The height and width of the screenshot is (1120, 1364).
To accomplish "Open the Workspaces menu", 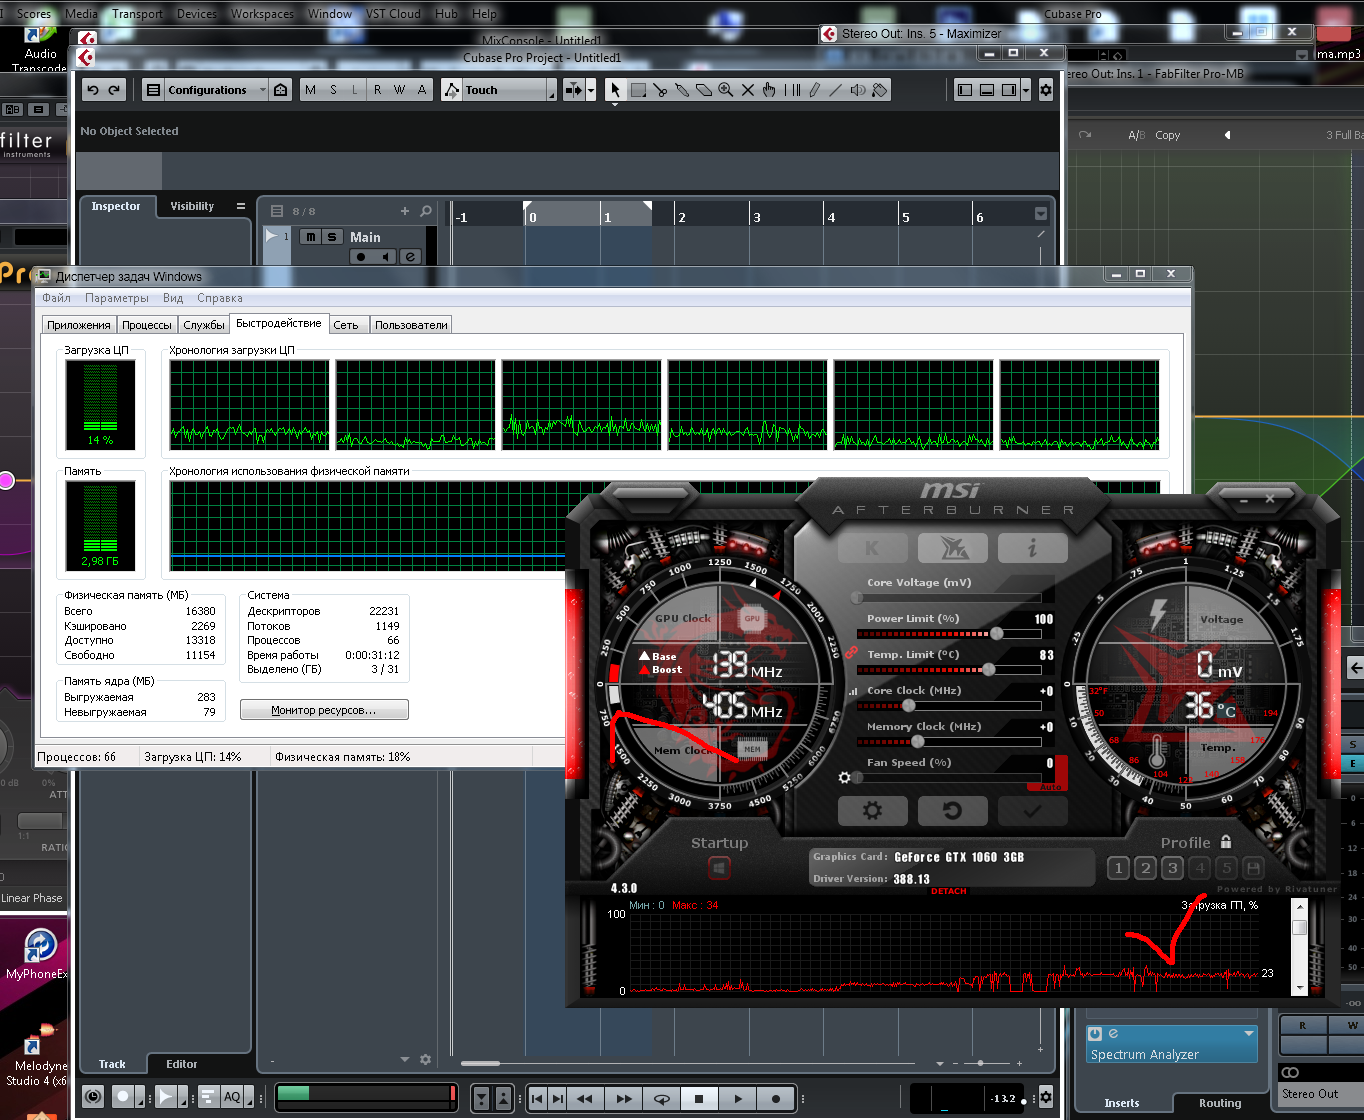I will coord(262,14).
